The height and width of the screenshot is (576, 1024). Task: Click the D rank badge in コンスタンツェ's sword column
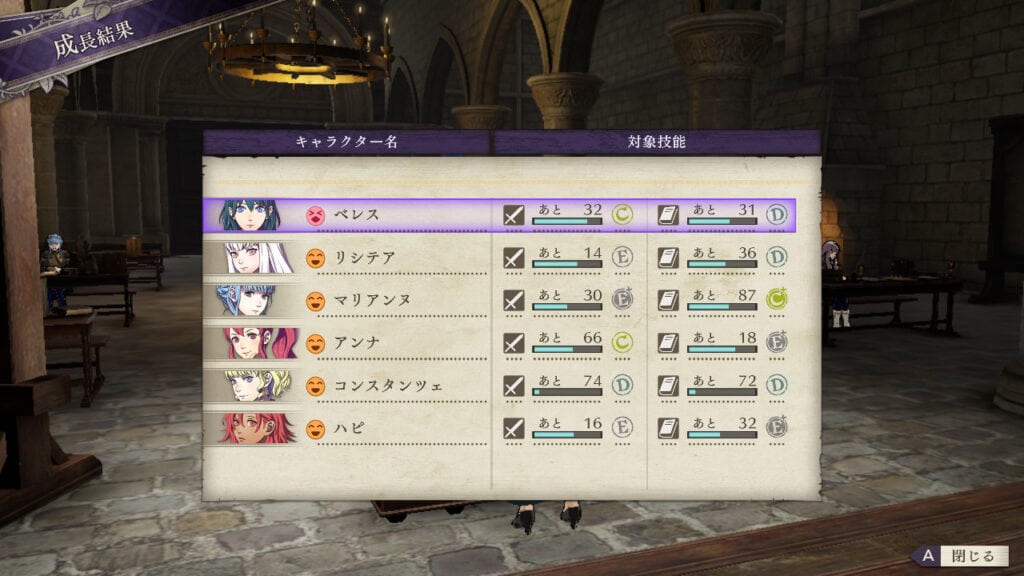622,385
